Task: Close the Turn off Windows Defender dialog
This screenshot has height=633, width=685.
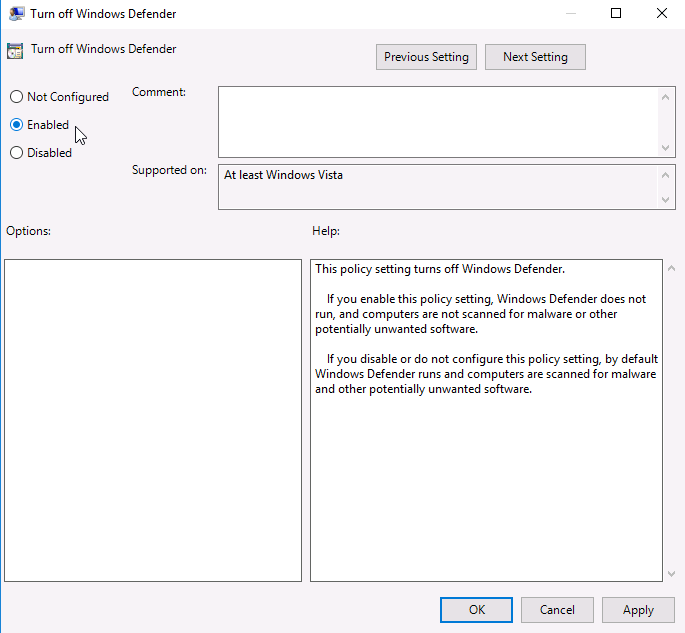Action: point(662,14)
